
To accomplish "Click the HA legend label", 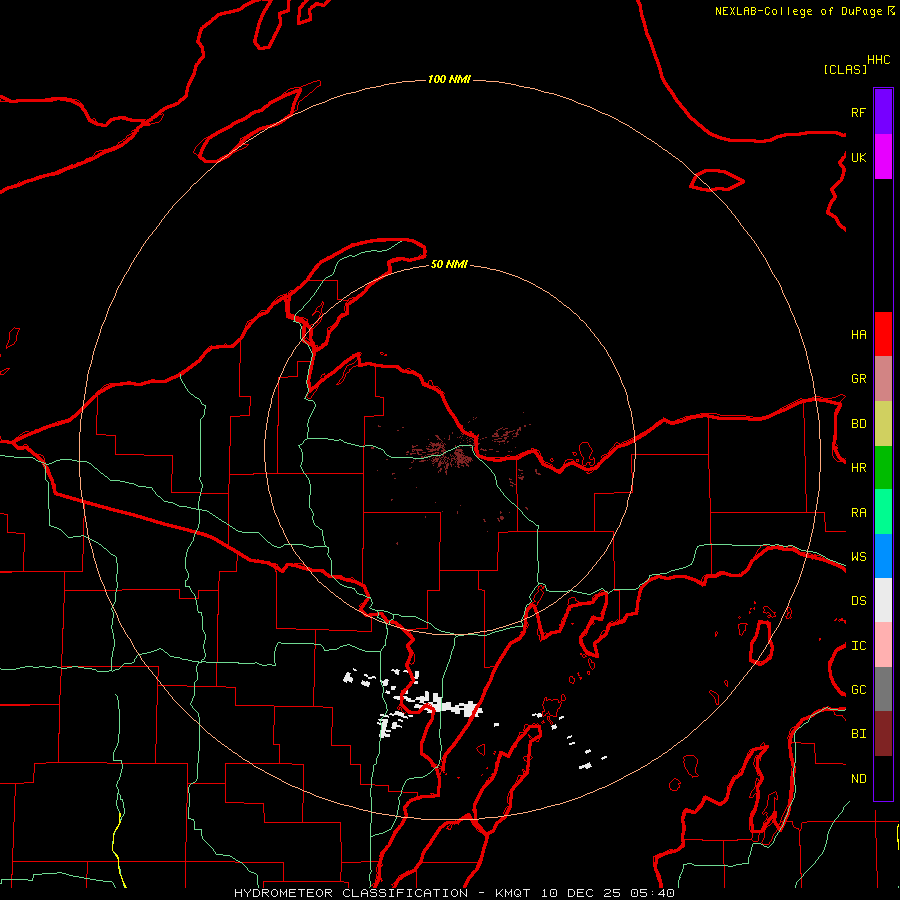I will tap(858, 334).
